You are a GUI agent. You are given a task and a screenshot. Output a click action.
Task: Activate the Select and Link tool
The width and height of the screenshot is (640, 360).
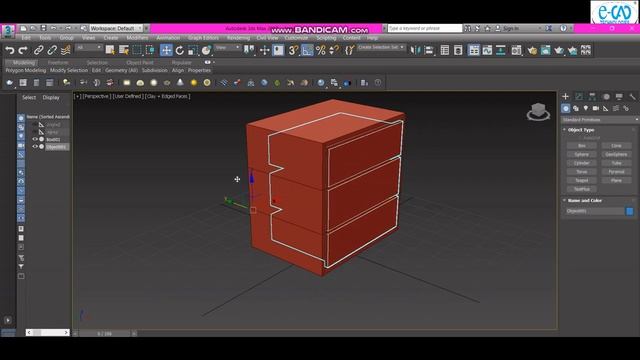point(38,50)
